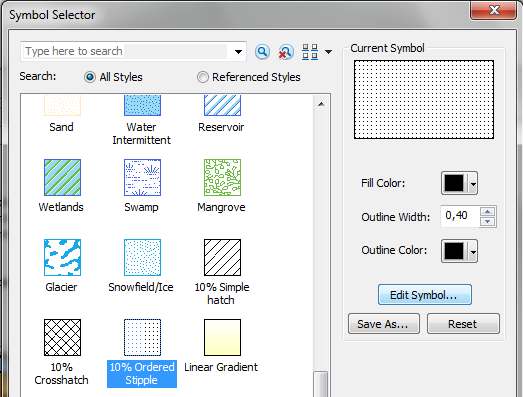Image resolution: width=523 pixels, height=397 pixels.
Task: Click the 'Reservoir' label text
Action: 221,127
